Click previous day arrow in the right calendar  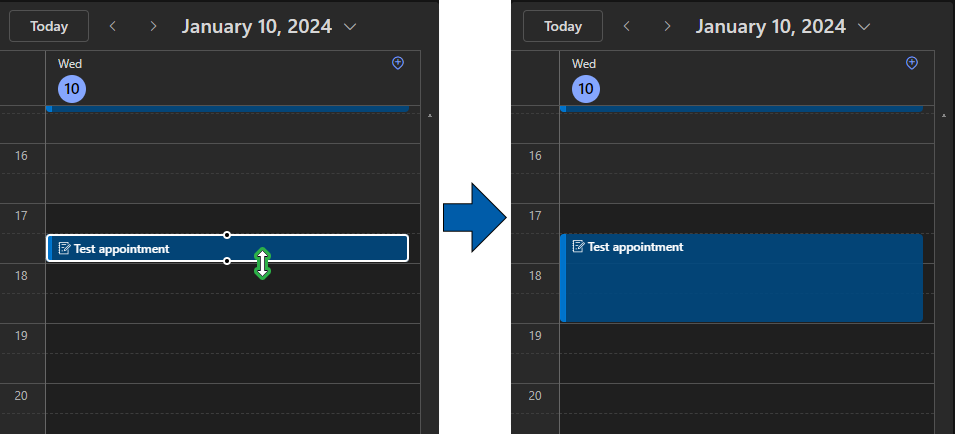click(x=626, y=26)
